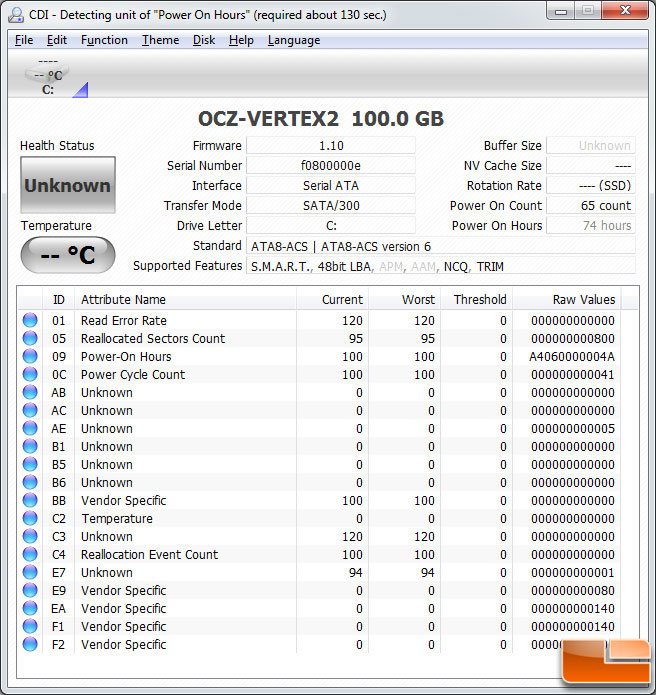Click status orb for attribute EA
Image resolution: width=656 pixels, height=695 pixels.
point(30,608)
